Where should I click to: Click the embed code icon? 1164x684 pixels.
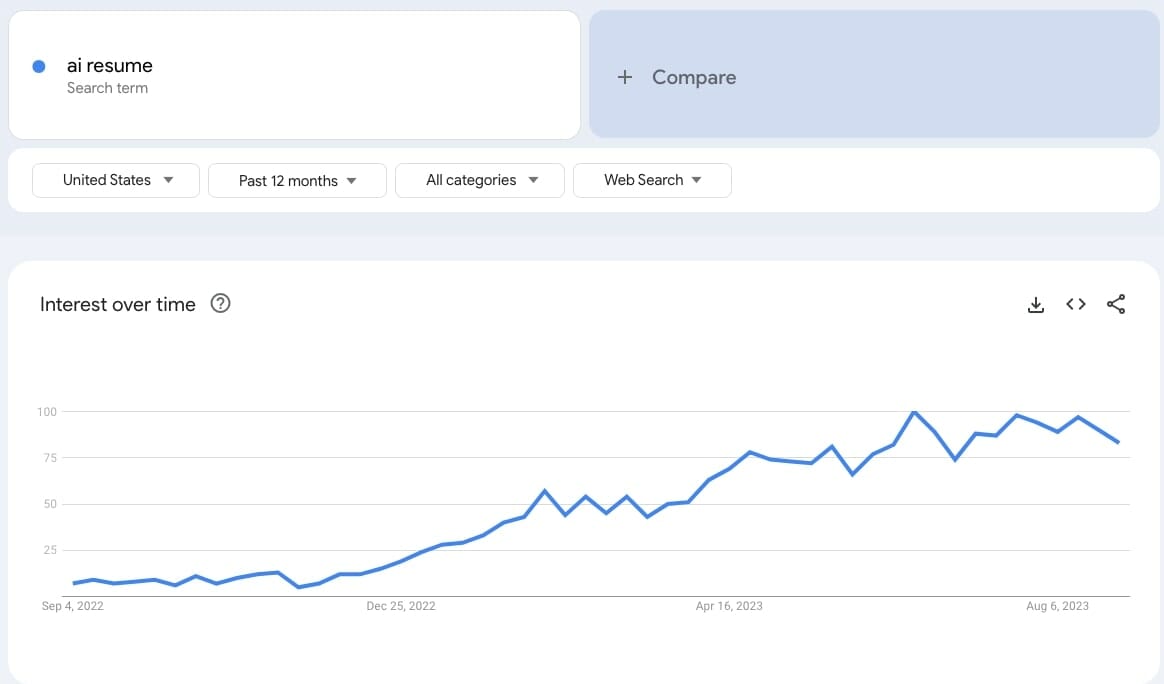tap(1076, 305)
